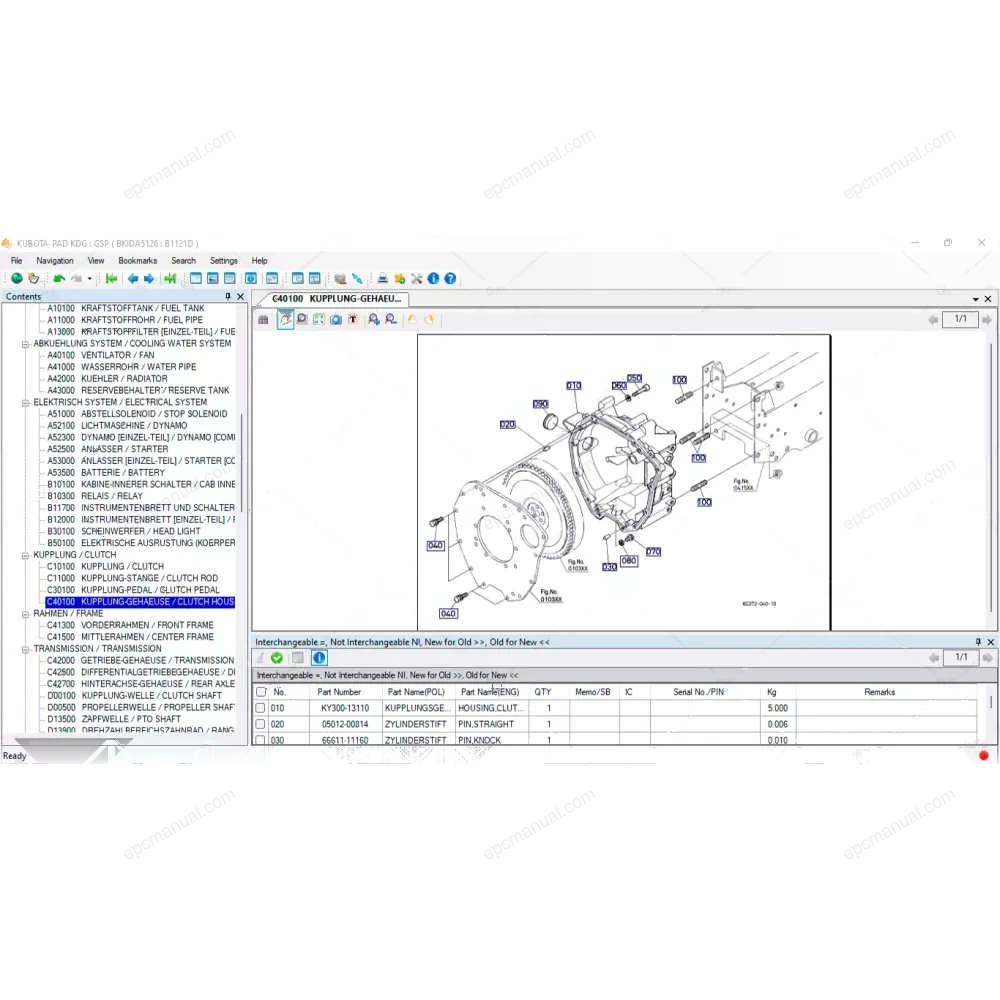The height and width of the screenshot is (1000, 1000).
Task: Click the hand-pointer icon beside the globe
Action: click(x=33, y=278)
